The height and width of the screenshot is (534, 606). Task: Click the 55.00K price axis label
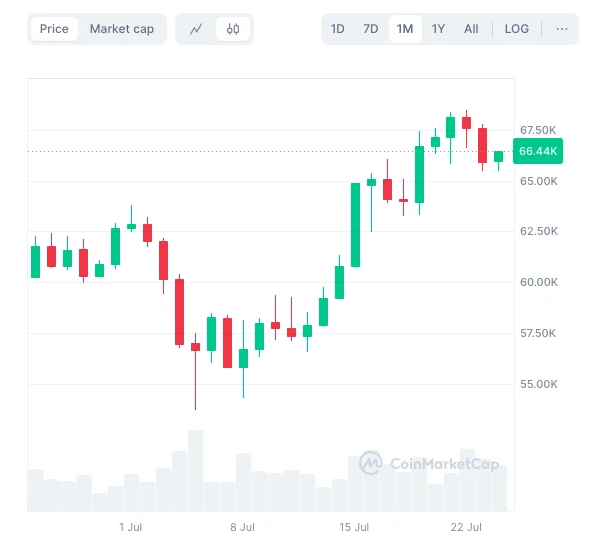538,384
